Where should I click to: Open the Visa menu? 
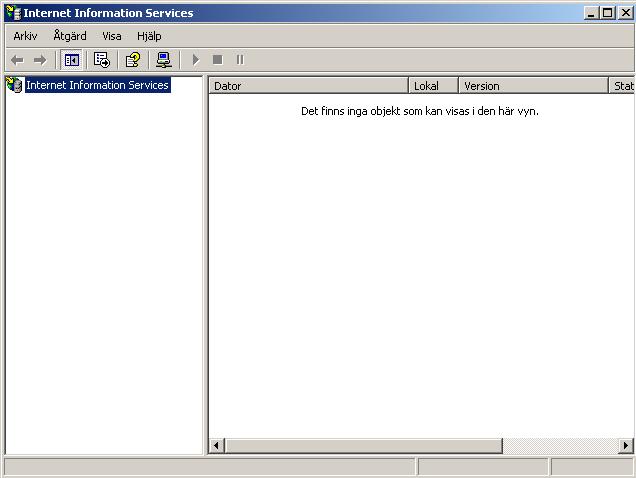coord(112,36)
